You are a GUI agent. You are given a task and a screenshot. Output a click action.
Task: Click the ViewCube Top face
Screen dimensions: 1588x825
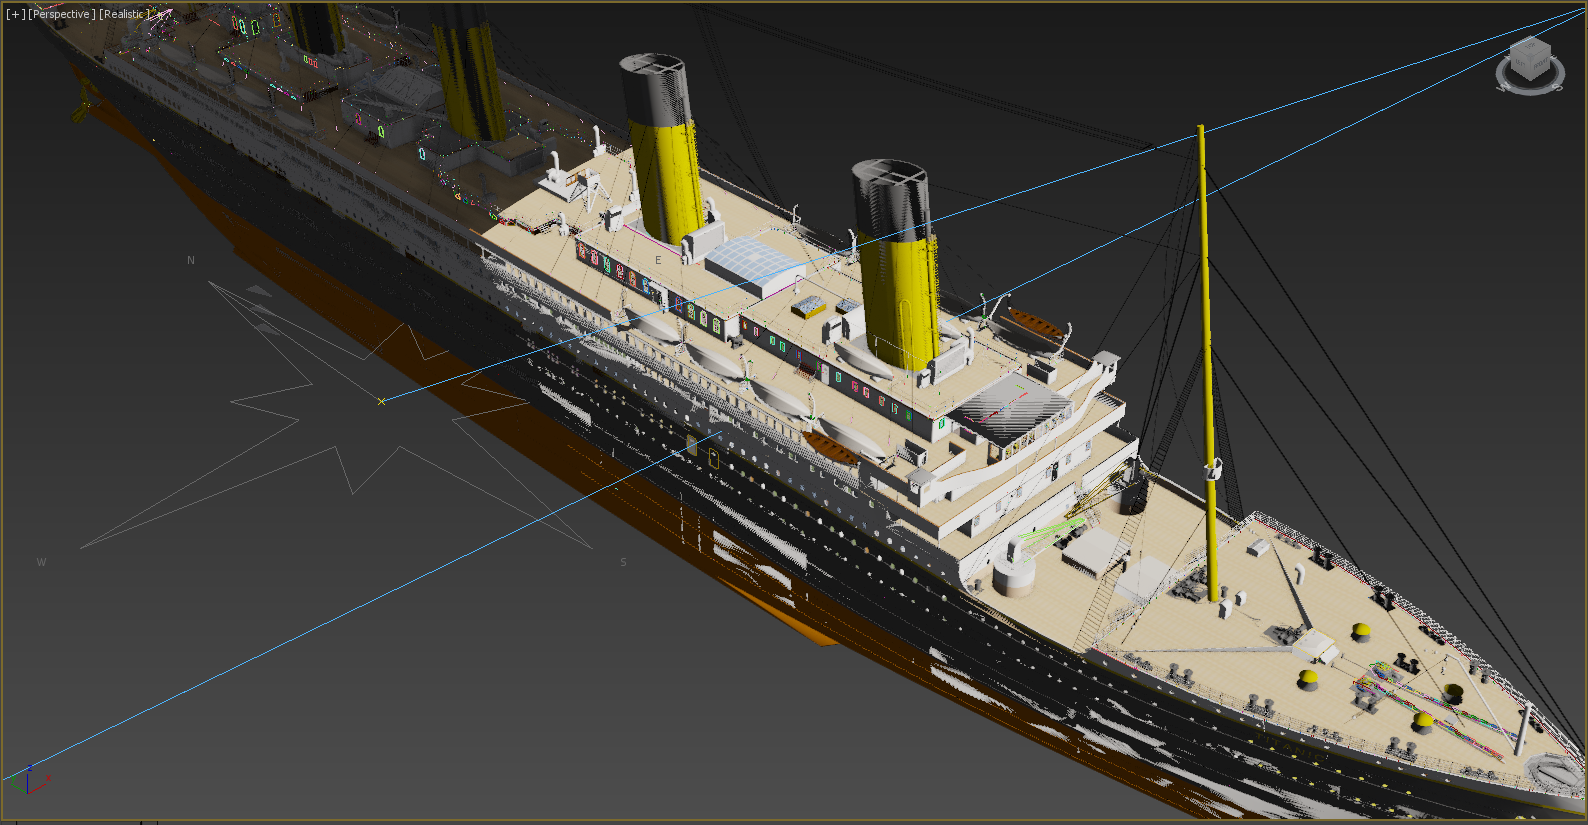(x=1531, y=45)
